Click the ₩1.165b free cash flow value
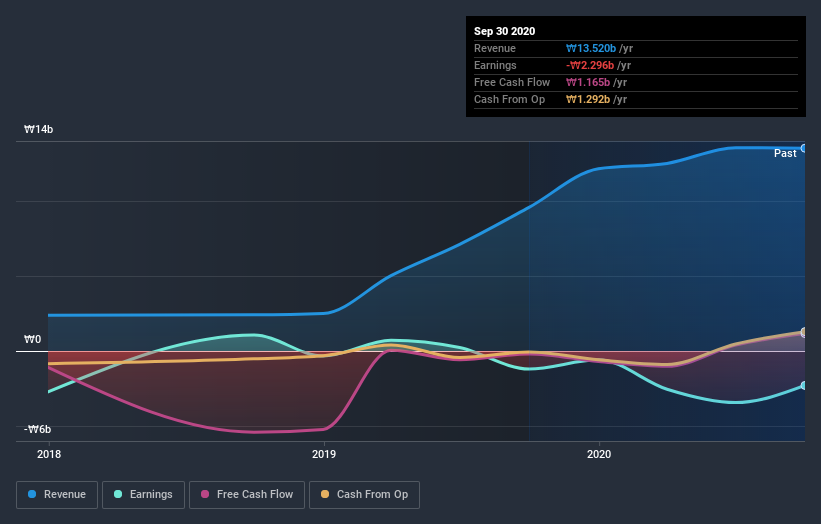Image resolution: width=821 pixels, height=524 pixels. pos(588,83)
